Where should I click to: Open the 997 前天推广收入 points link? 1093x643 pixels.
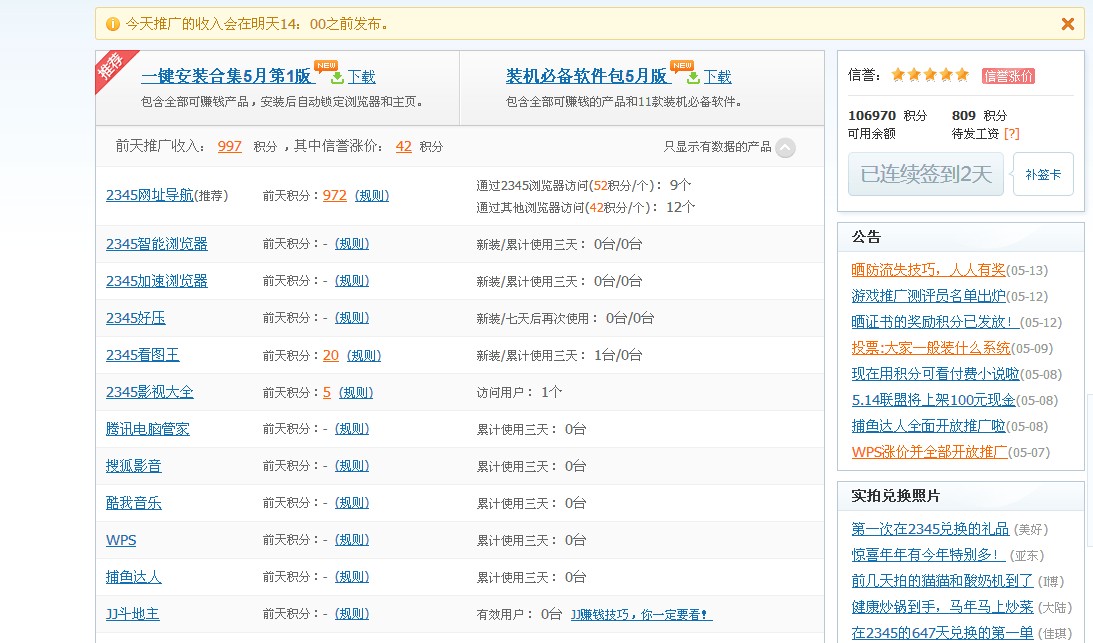(229, 146)
